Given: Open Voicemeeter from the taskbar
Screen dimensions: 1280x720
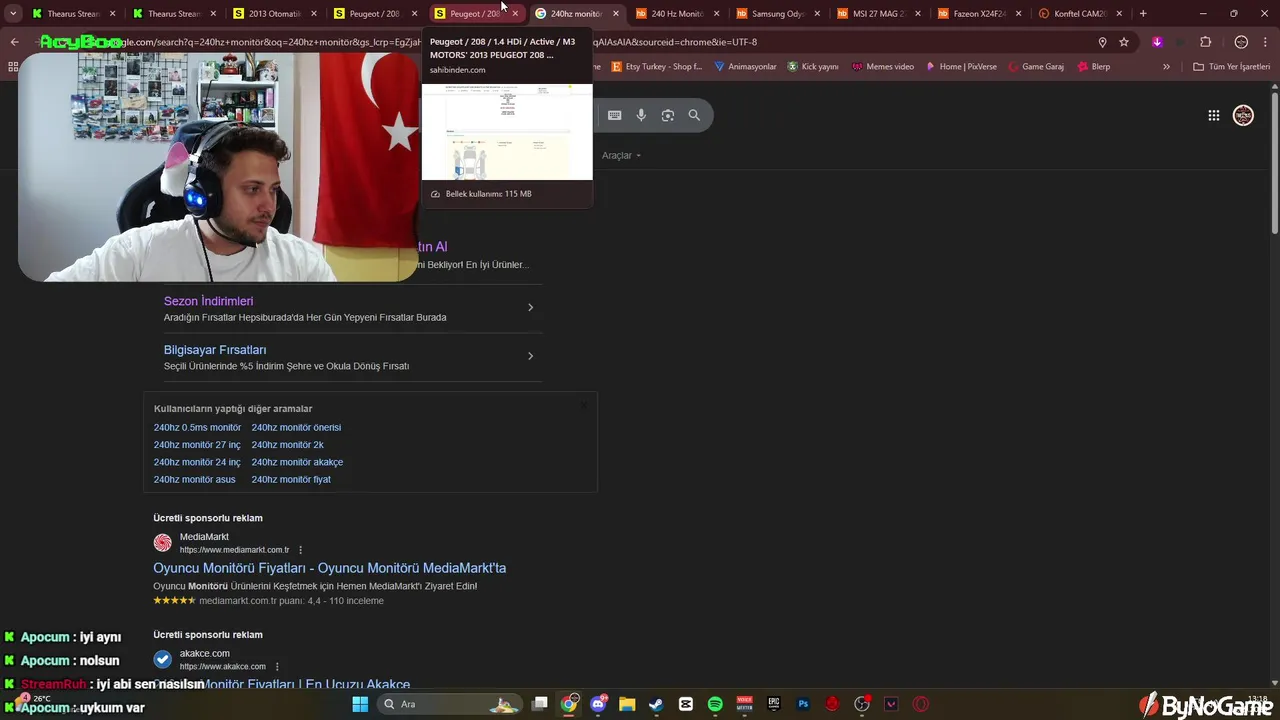Looking at the screenshot, I should coord(744,704).
